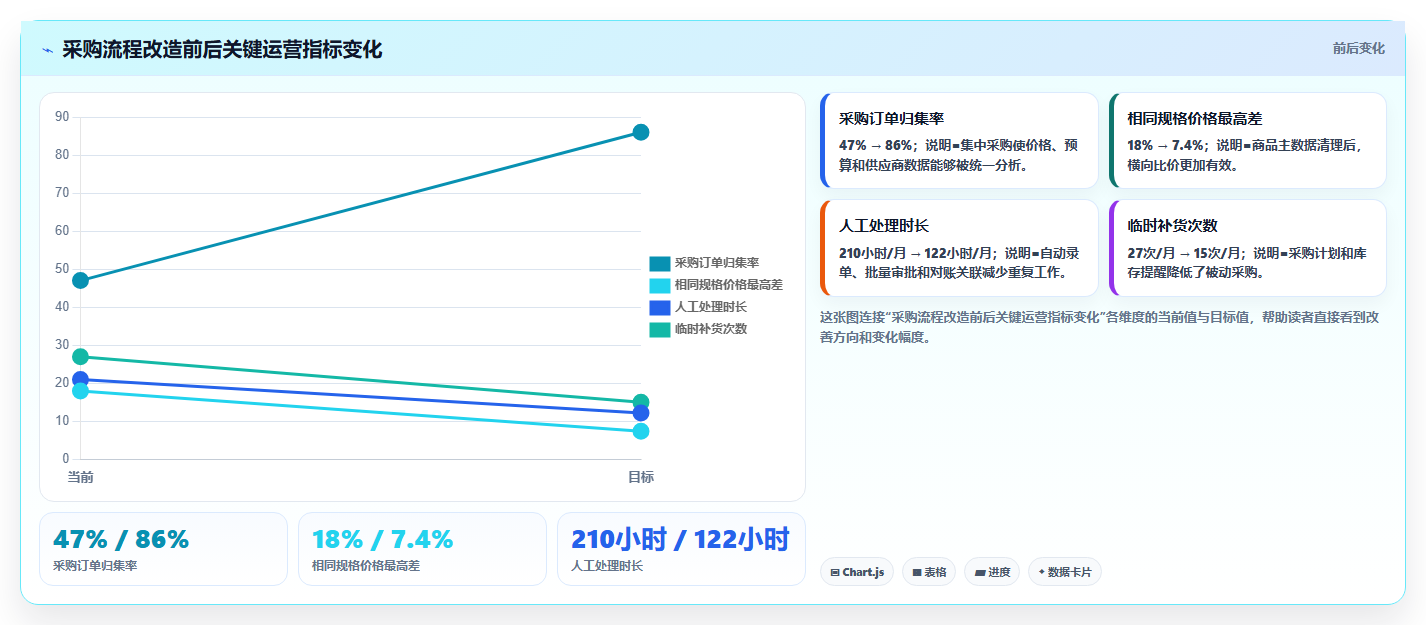Click the lightning icon beside the dashboard title

tap(48, 50)
